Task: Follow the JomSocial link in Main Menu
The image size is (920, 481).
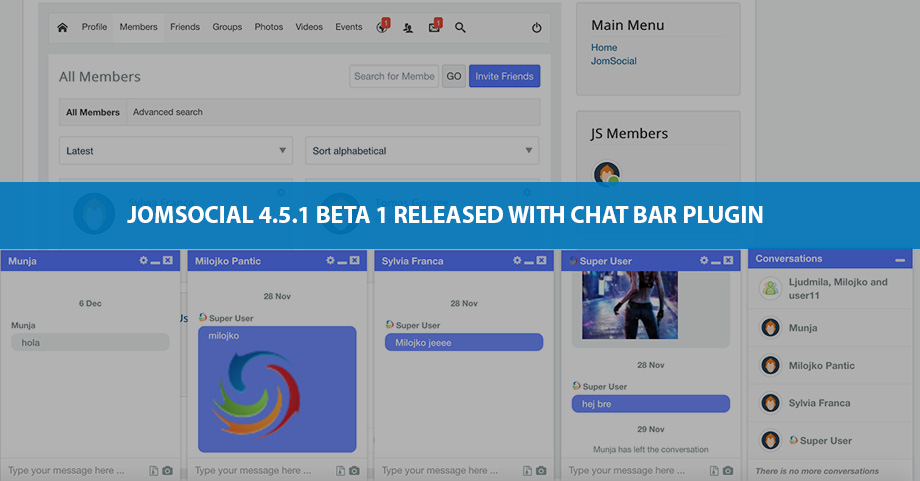Action: 613,61
